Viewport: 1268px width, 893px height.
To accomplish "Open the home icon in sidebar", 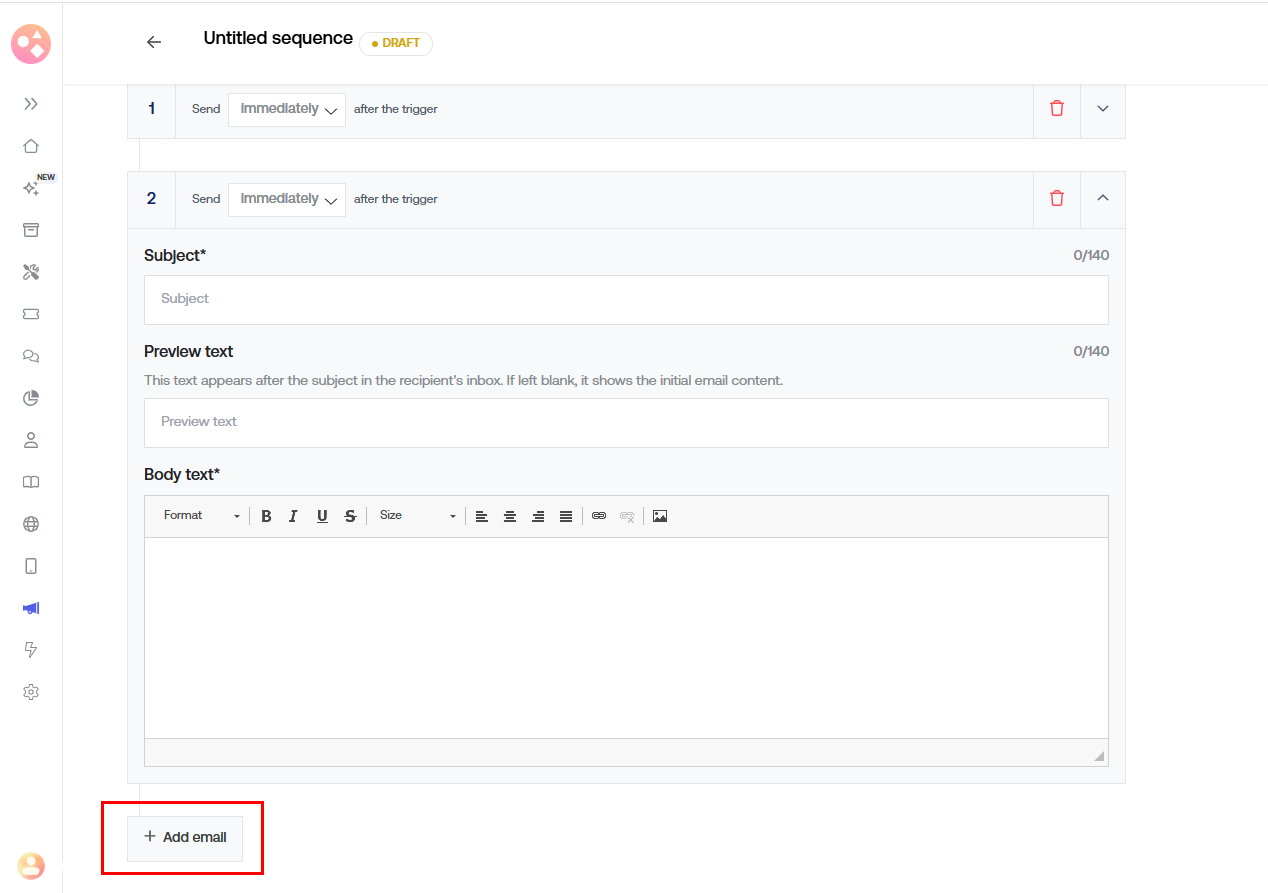I will [x=31, y=146].
